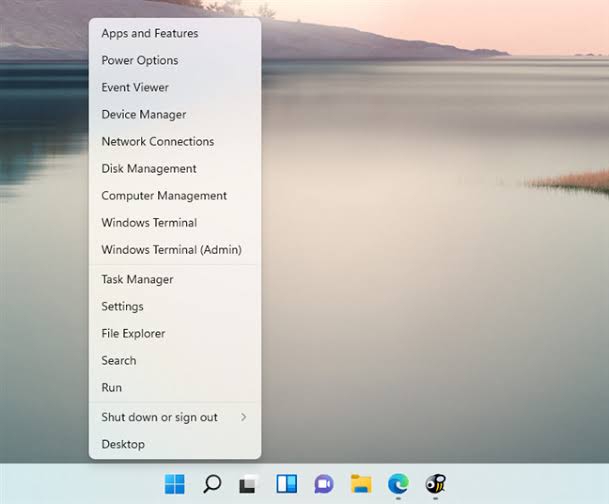Open Settings from the menu
Image resolution: width=609 pixels, height=504 pixels.
[x=175, y=306]
